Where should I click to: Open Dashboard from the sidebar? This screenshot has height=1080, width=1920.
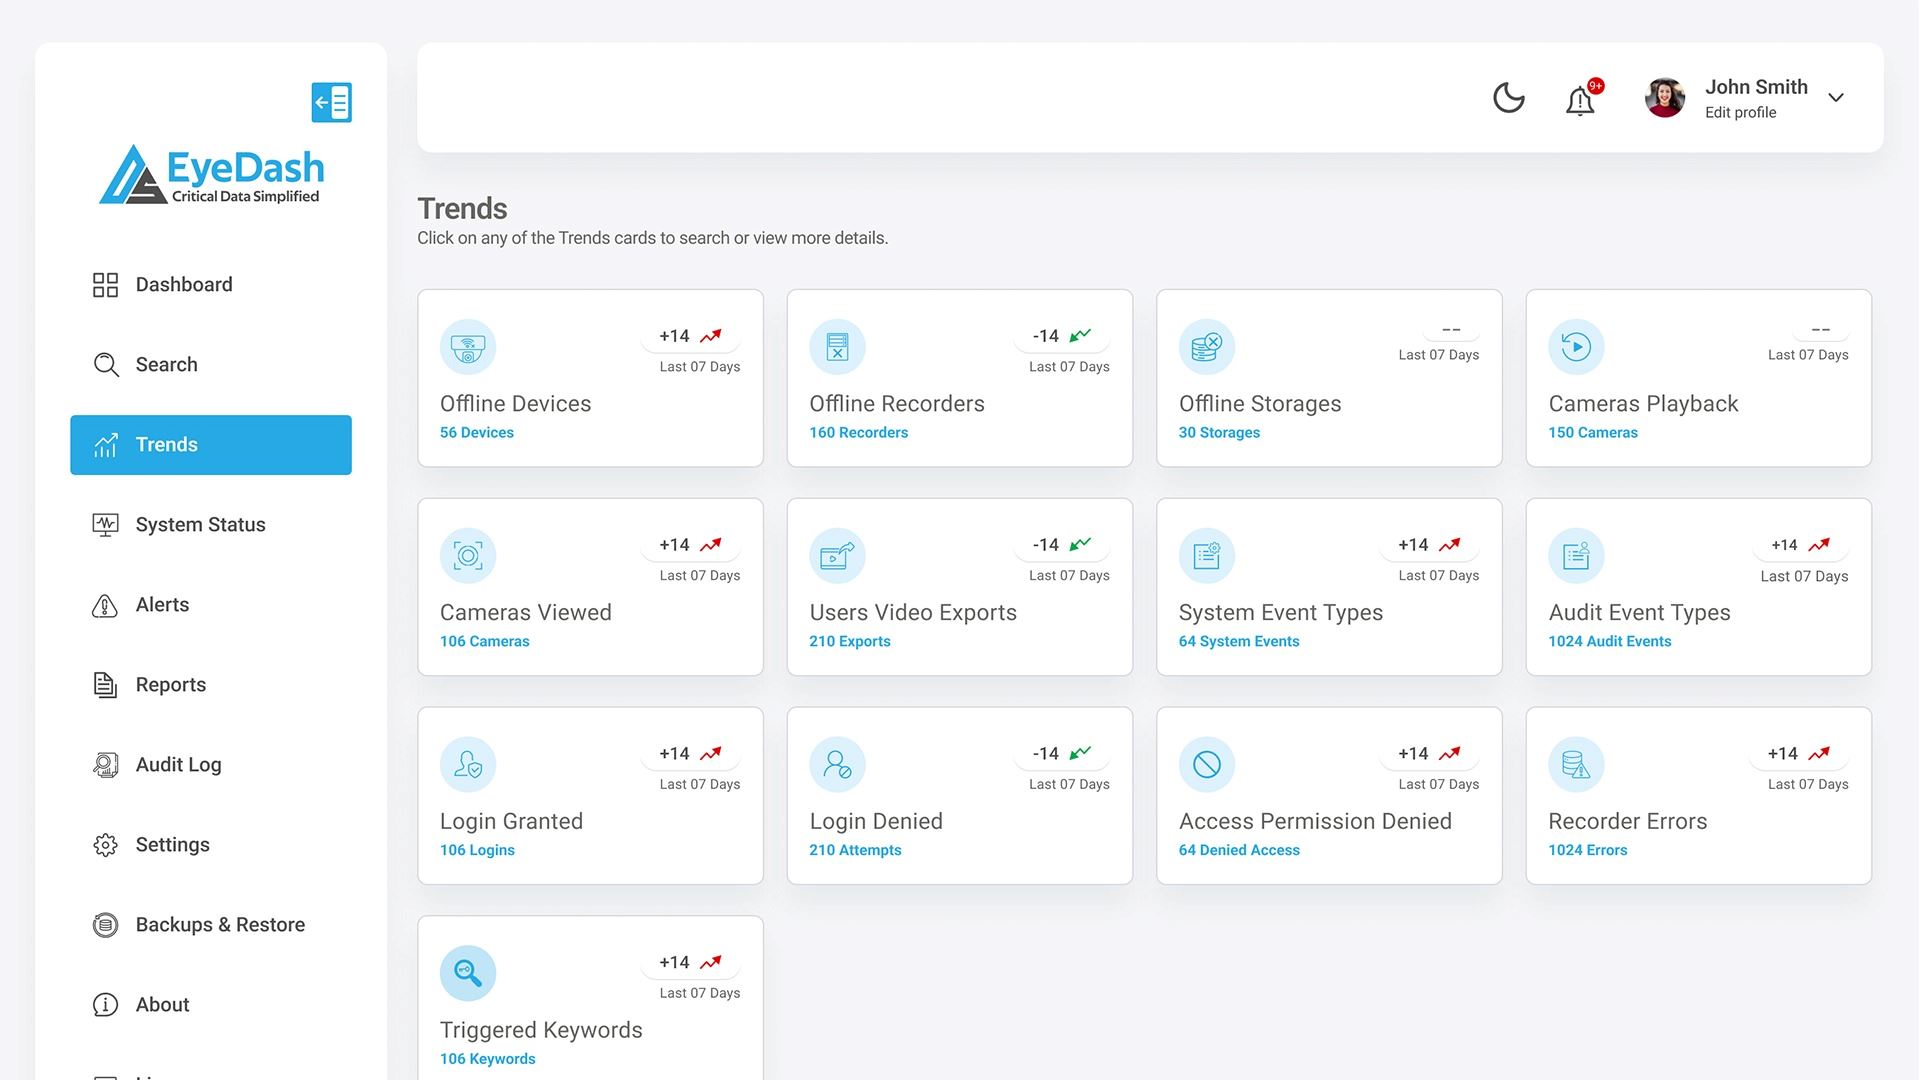tap(211, 285)
